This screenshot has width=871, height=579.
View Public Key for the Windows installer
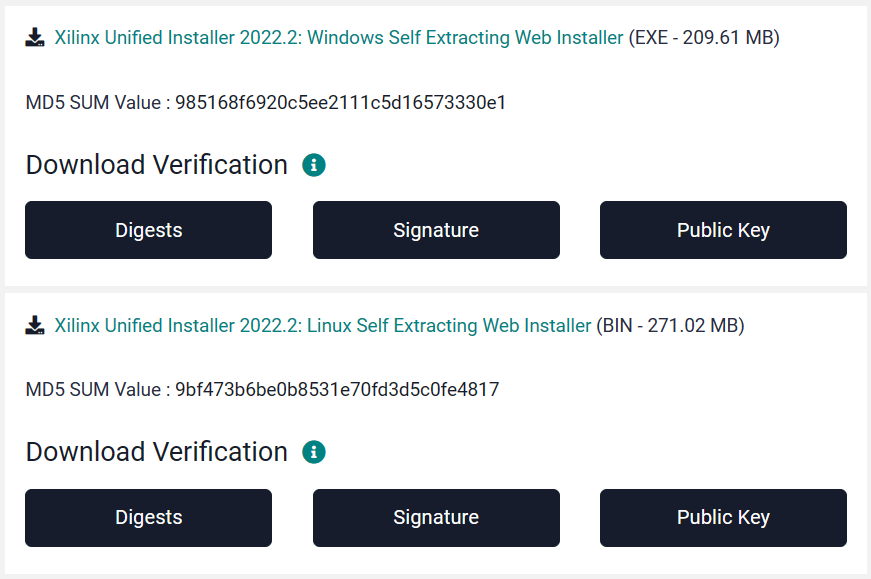coord(723,230)
